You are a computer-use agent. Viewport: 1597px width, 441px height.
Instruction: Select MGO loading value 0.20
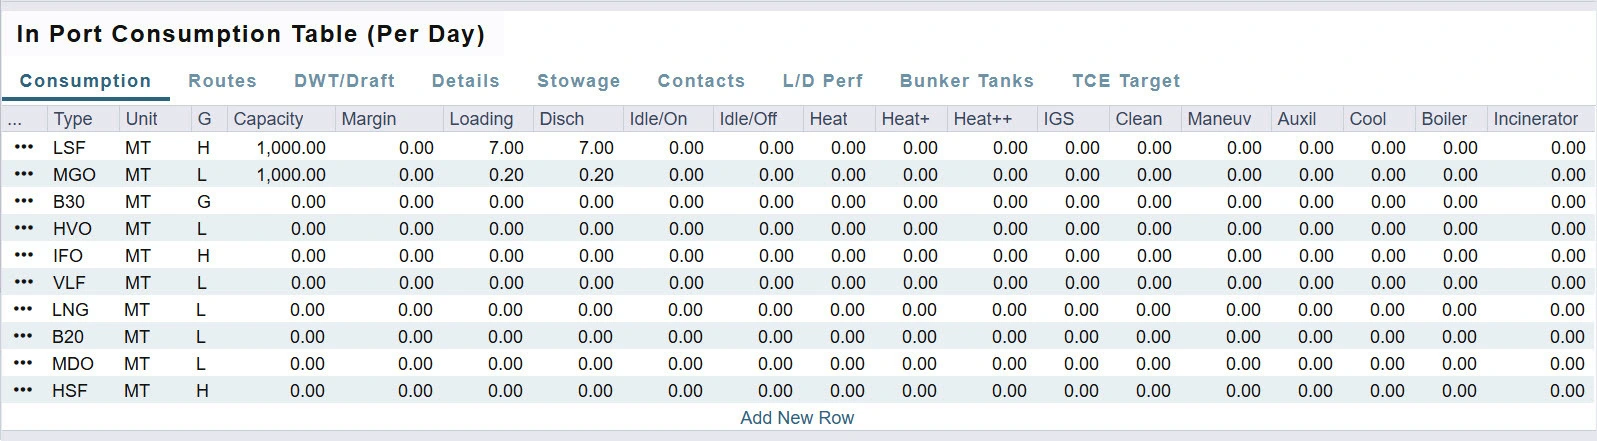tap(488, 175)
